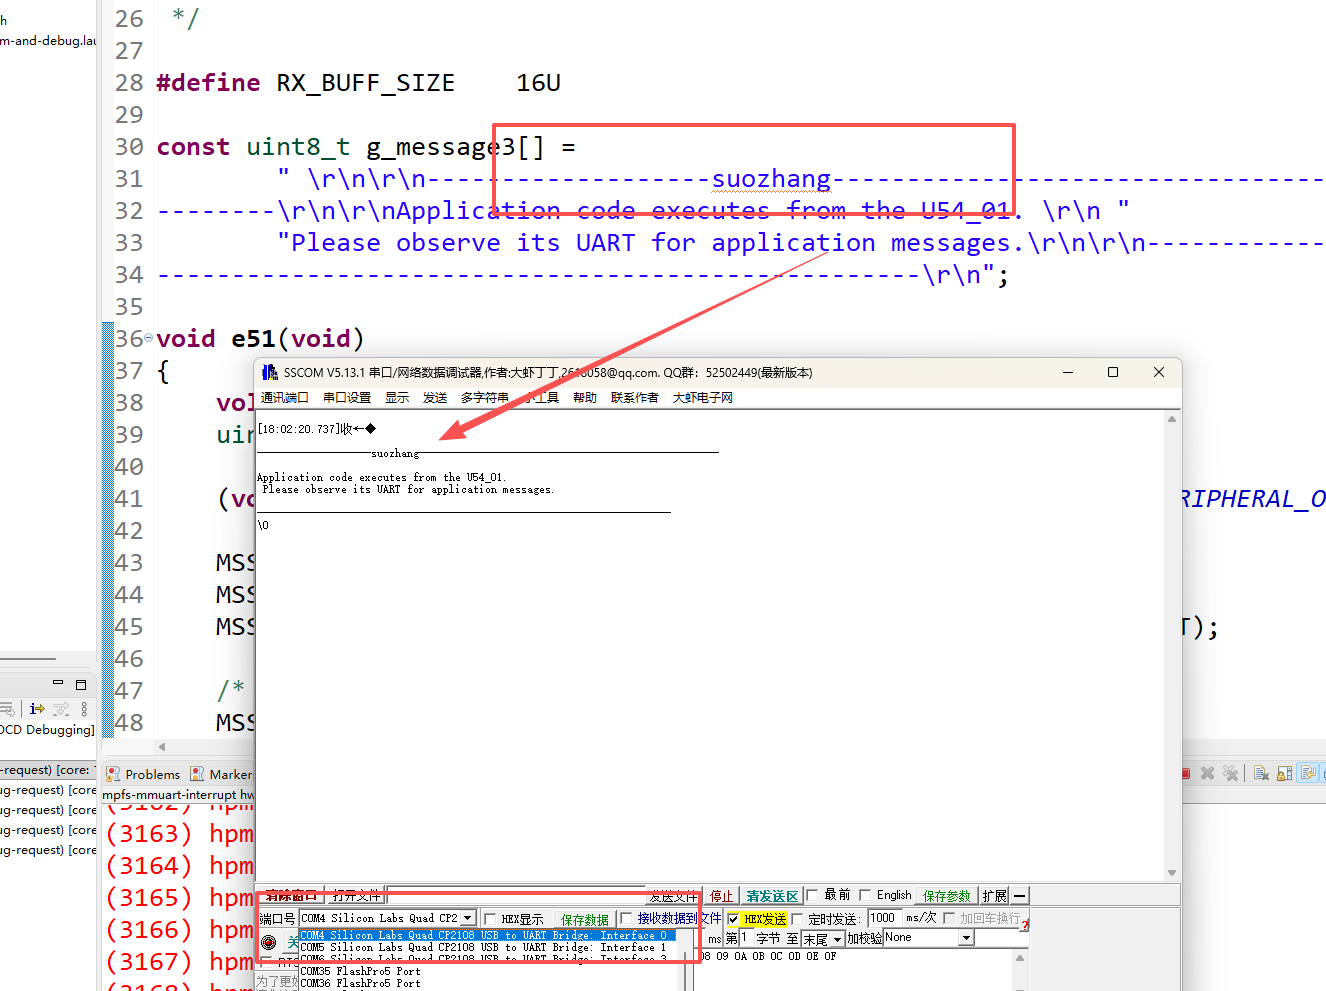Open the 通讯端口 menu
This screenshot has width=1326, height=991.
[x=285, y=397]
